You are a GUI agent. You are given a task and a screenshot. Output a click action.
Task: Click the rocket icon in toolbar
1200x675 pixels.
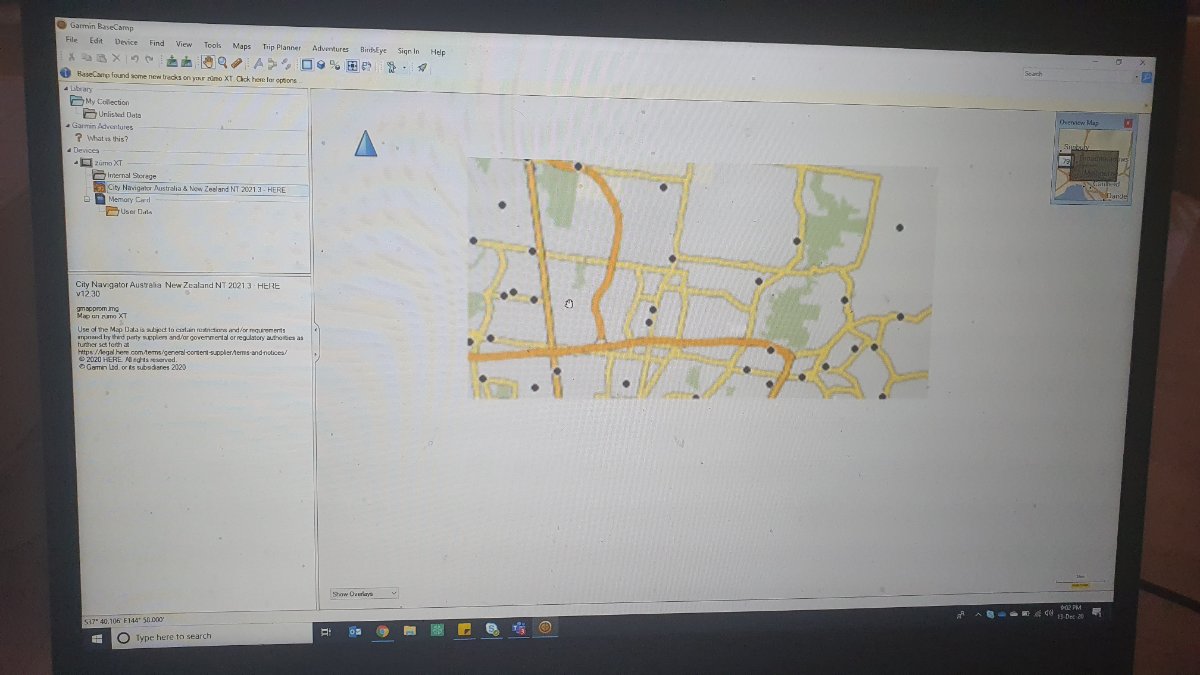pos(422,68)
